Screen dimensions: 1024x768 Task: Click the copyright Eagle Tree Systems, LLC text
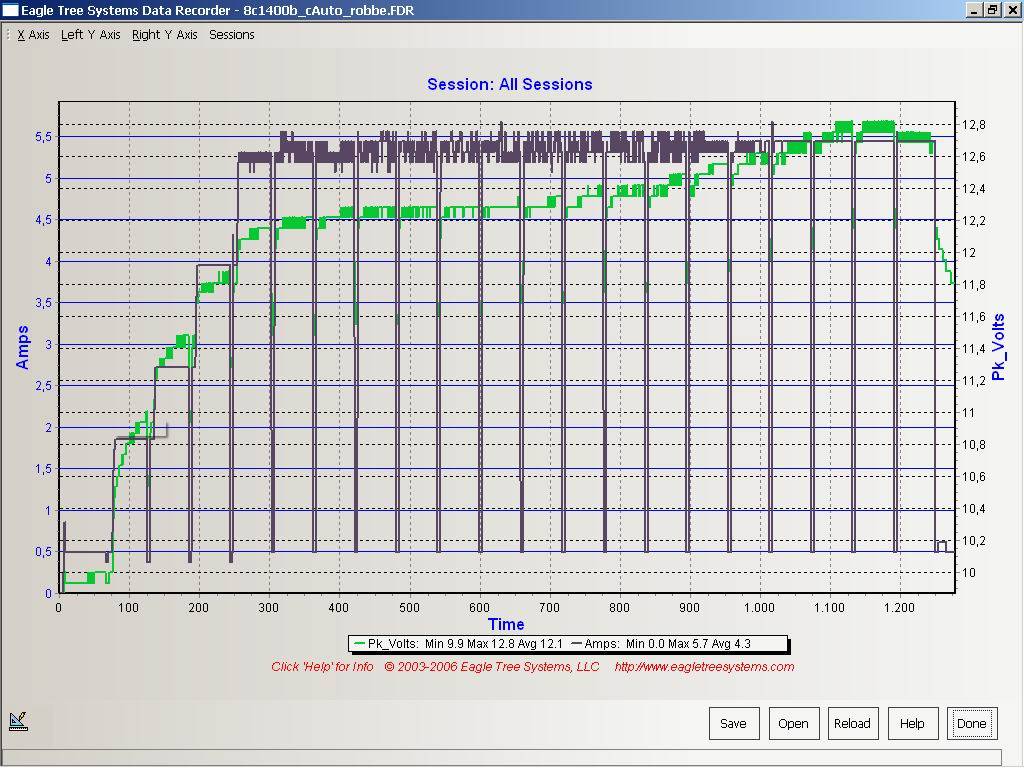[492, 667]
